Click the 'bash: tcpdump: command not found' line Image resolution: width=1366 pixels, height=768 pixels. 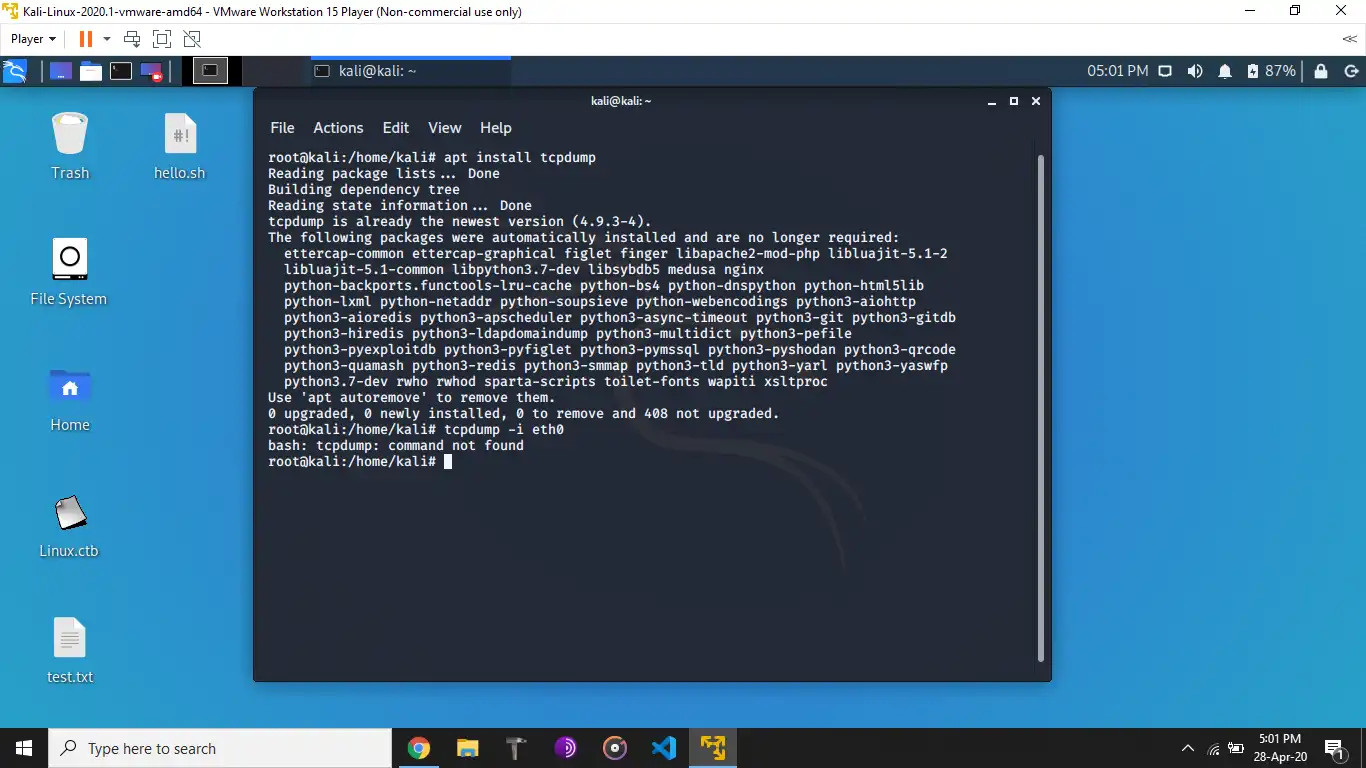pos(396,446)
